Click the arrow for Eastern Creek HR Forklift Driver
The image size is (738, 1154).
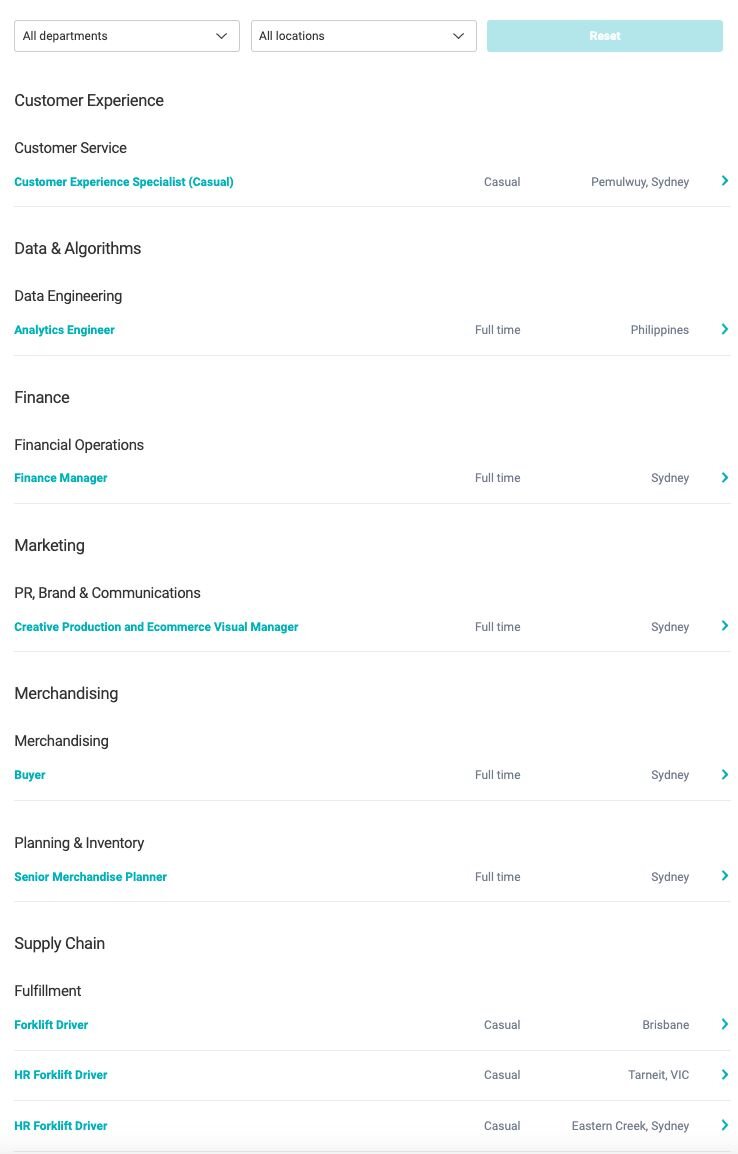tap(725, 1125)
